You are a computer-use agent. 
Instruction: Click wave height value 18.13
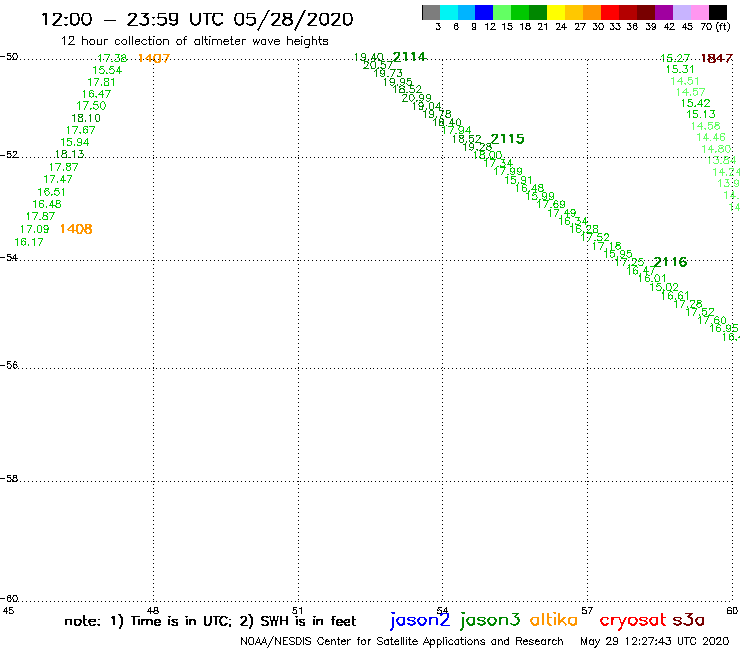coord(69,154)
